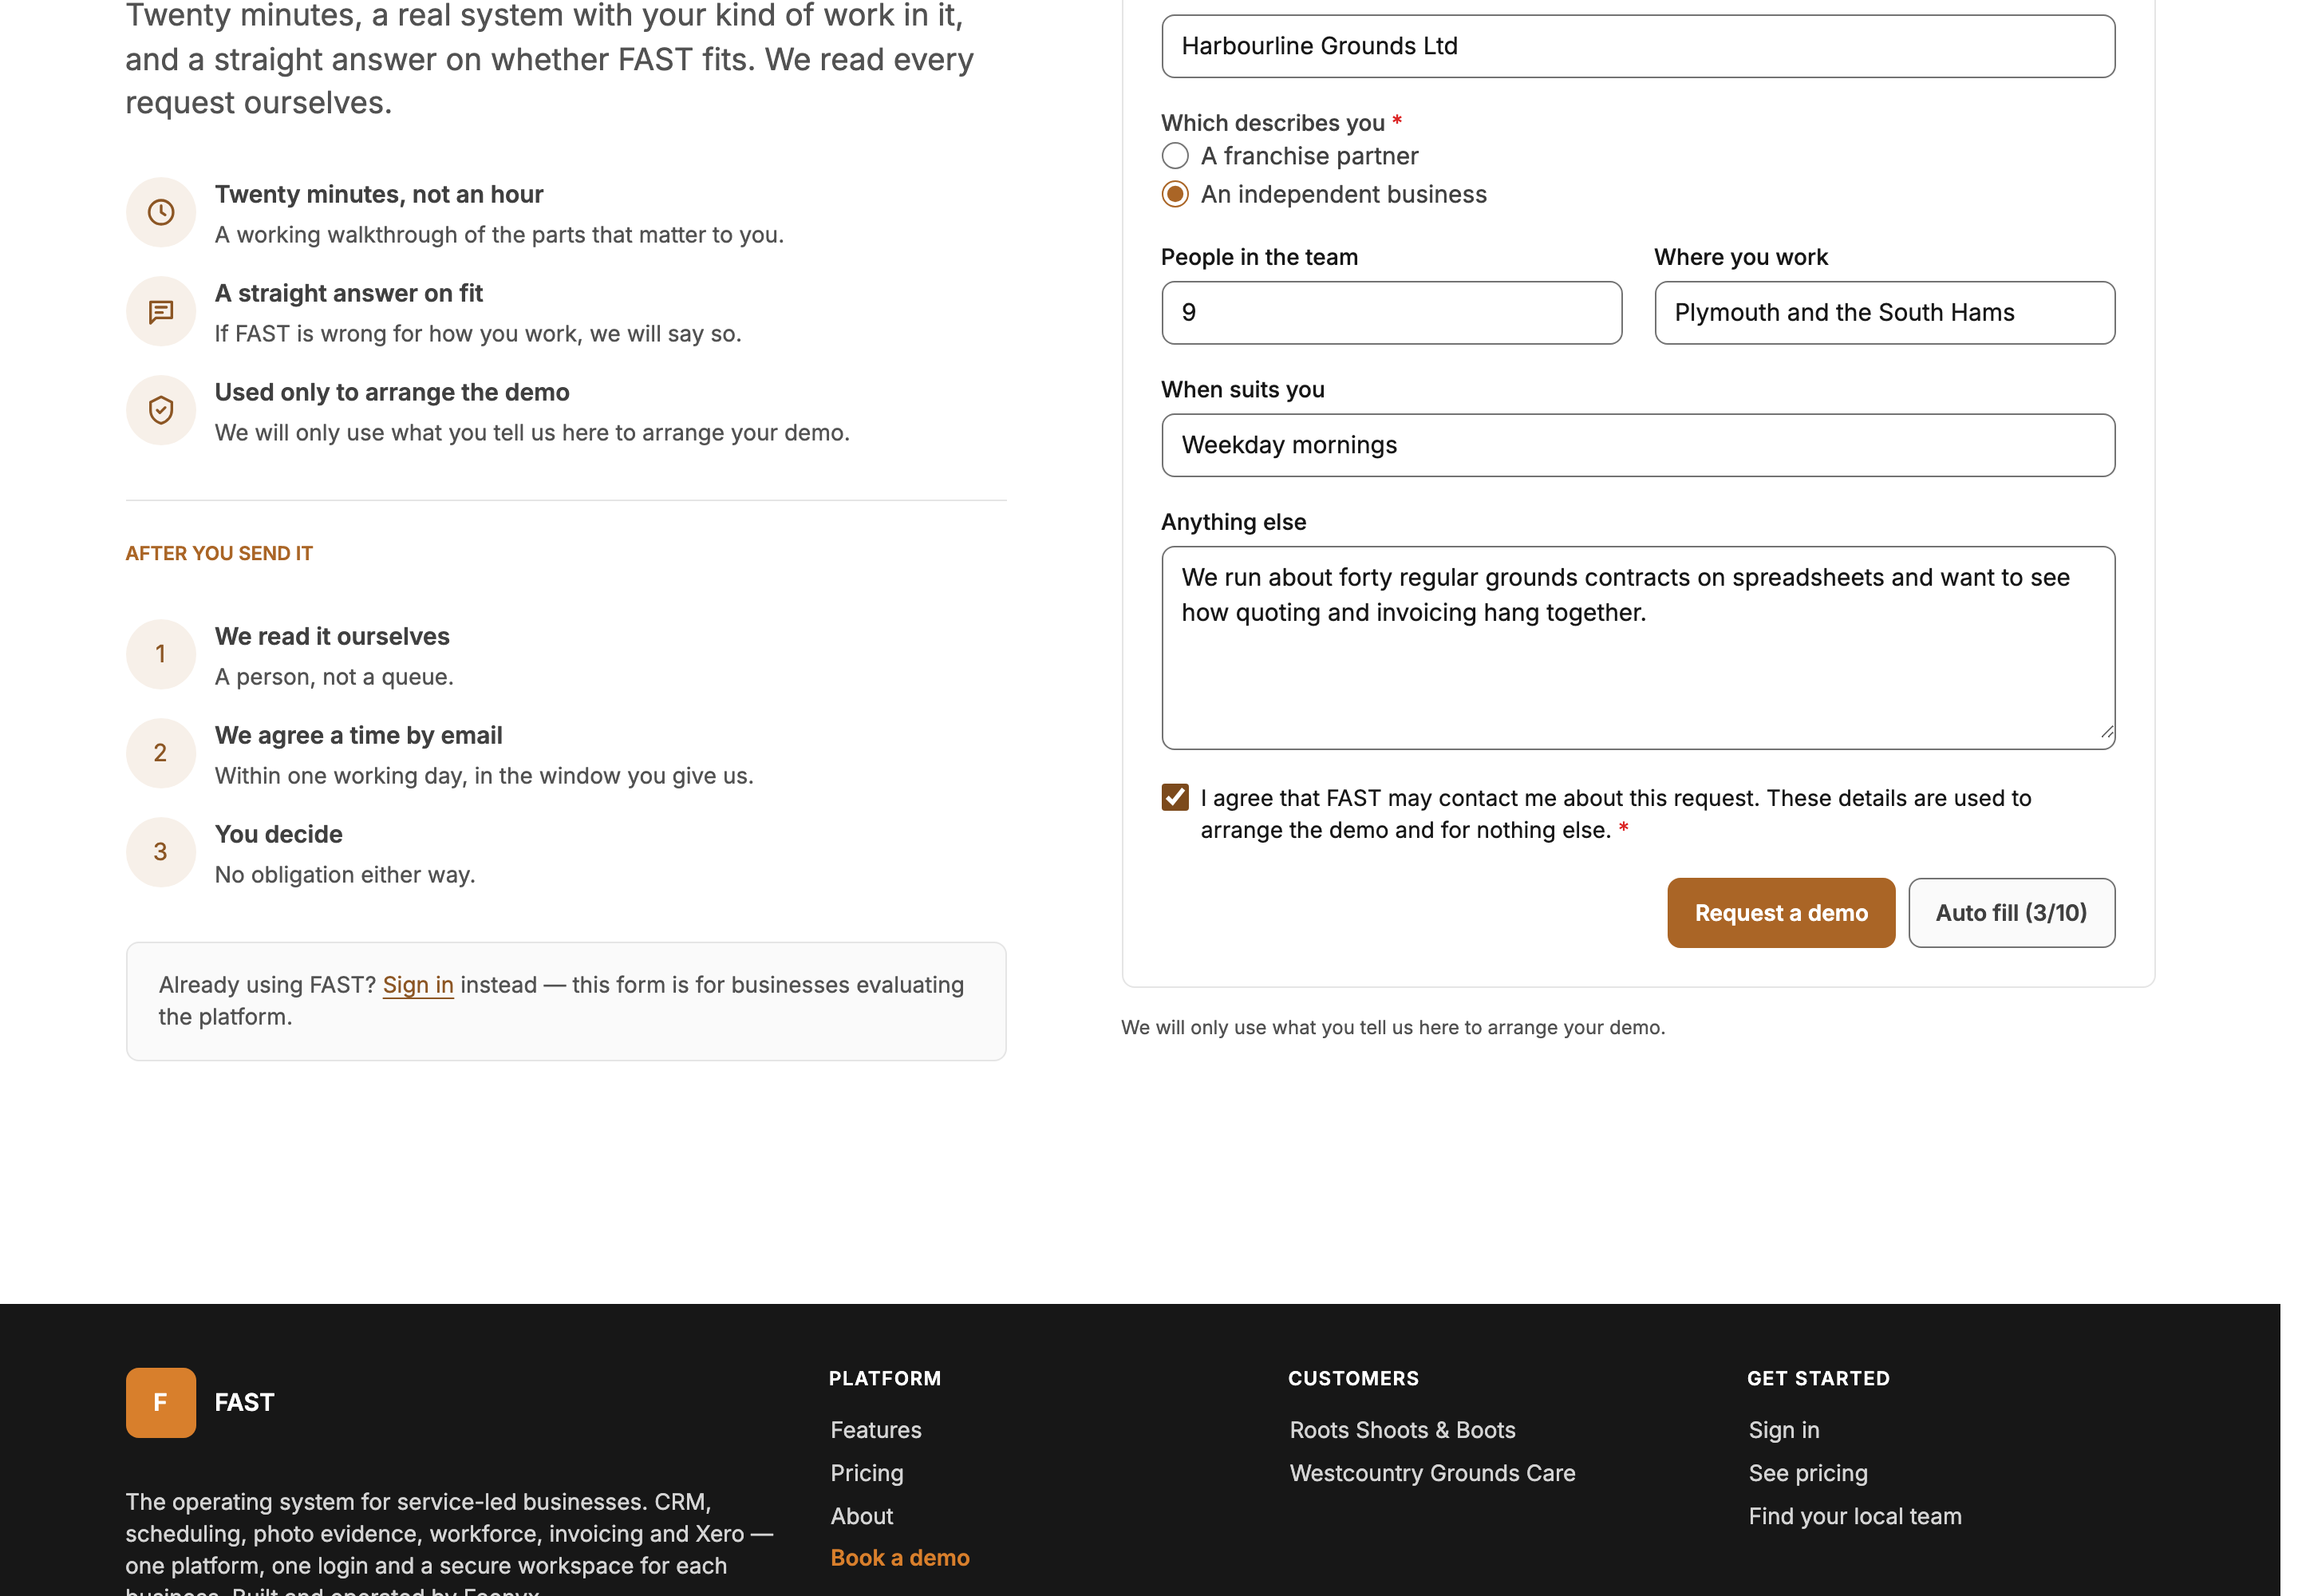Image resolution: width=2298 pixels, height=1596 pixels.
Task: Click the Request a demo button
Action: coord(1780,912)
